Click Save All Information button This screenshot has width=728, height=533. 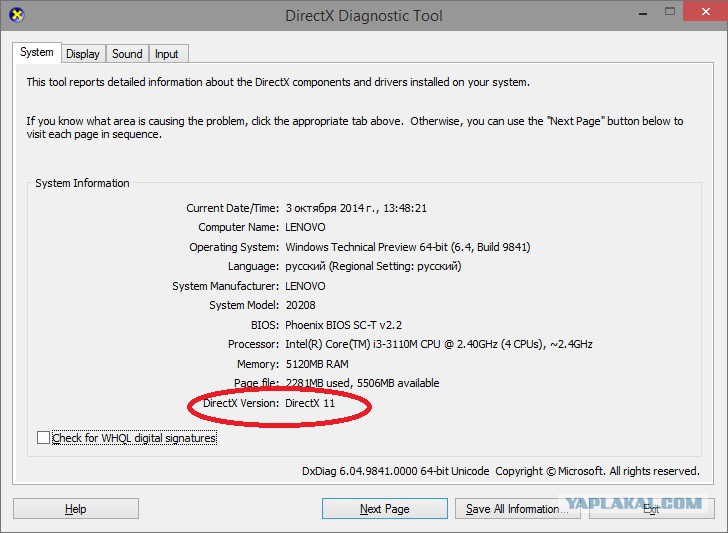click(x=518, y=508)
